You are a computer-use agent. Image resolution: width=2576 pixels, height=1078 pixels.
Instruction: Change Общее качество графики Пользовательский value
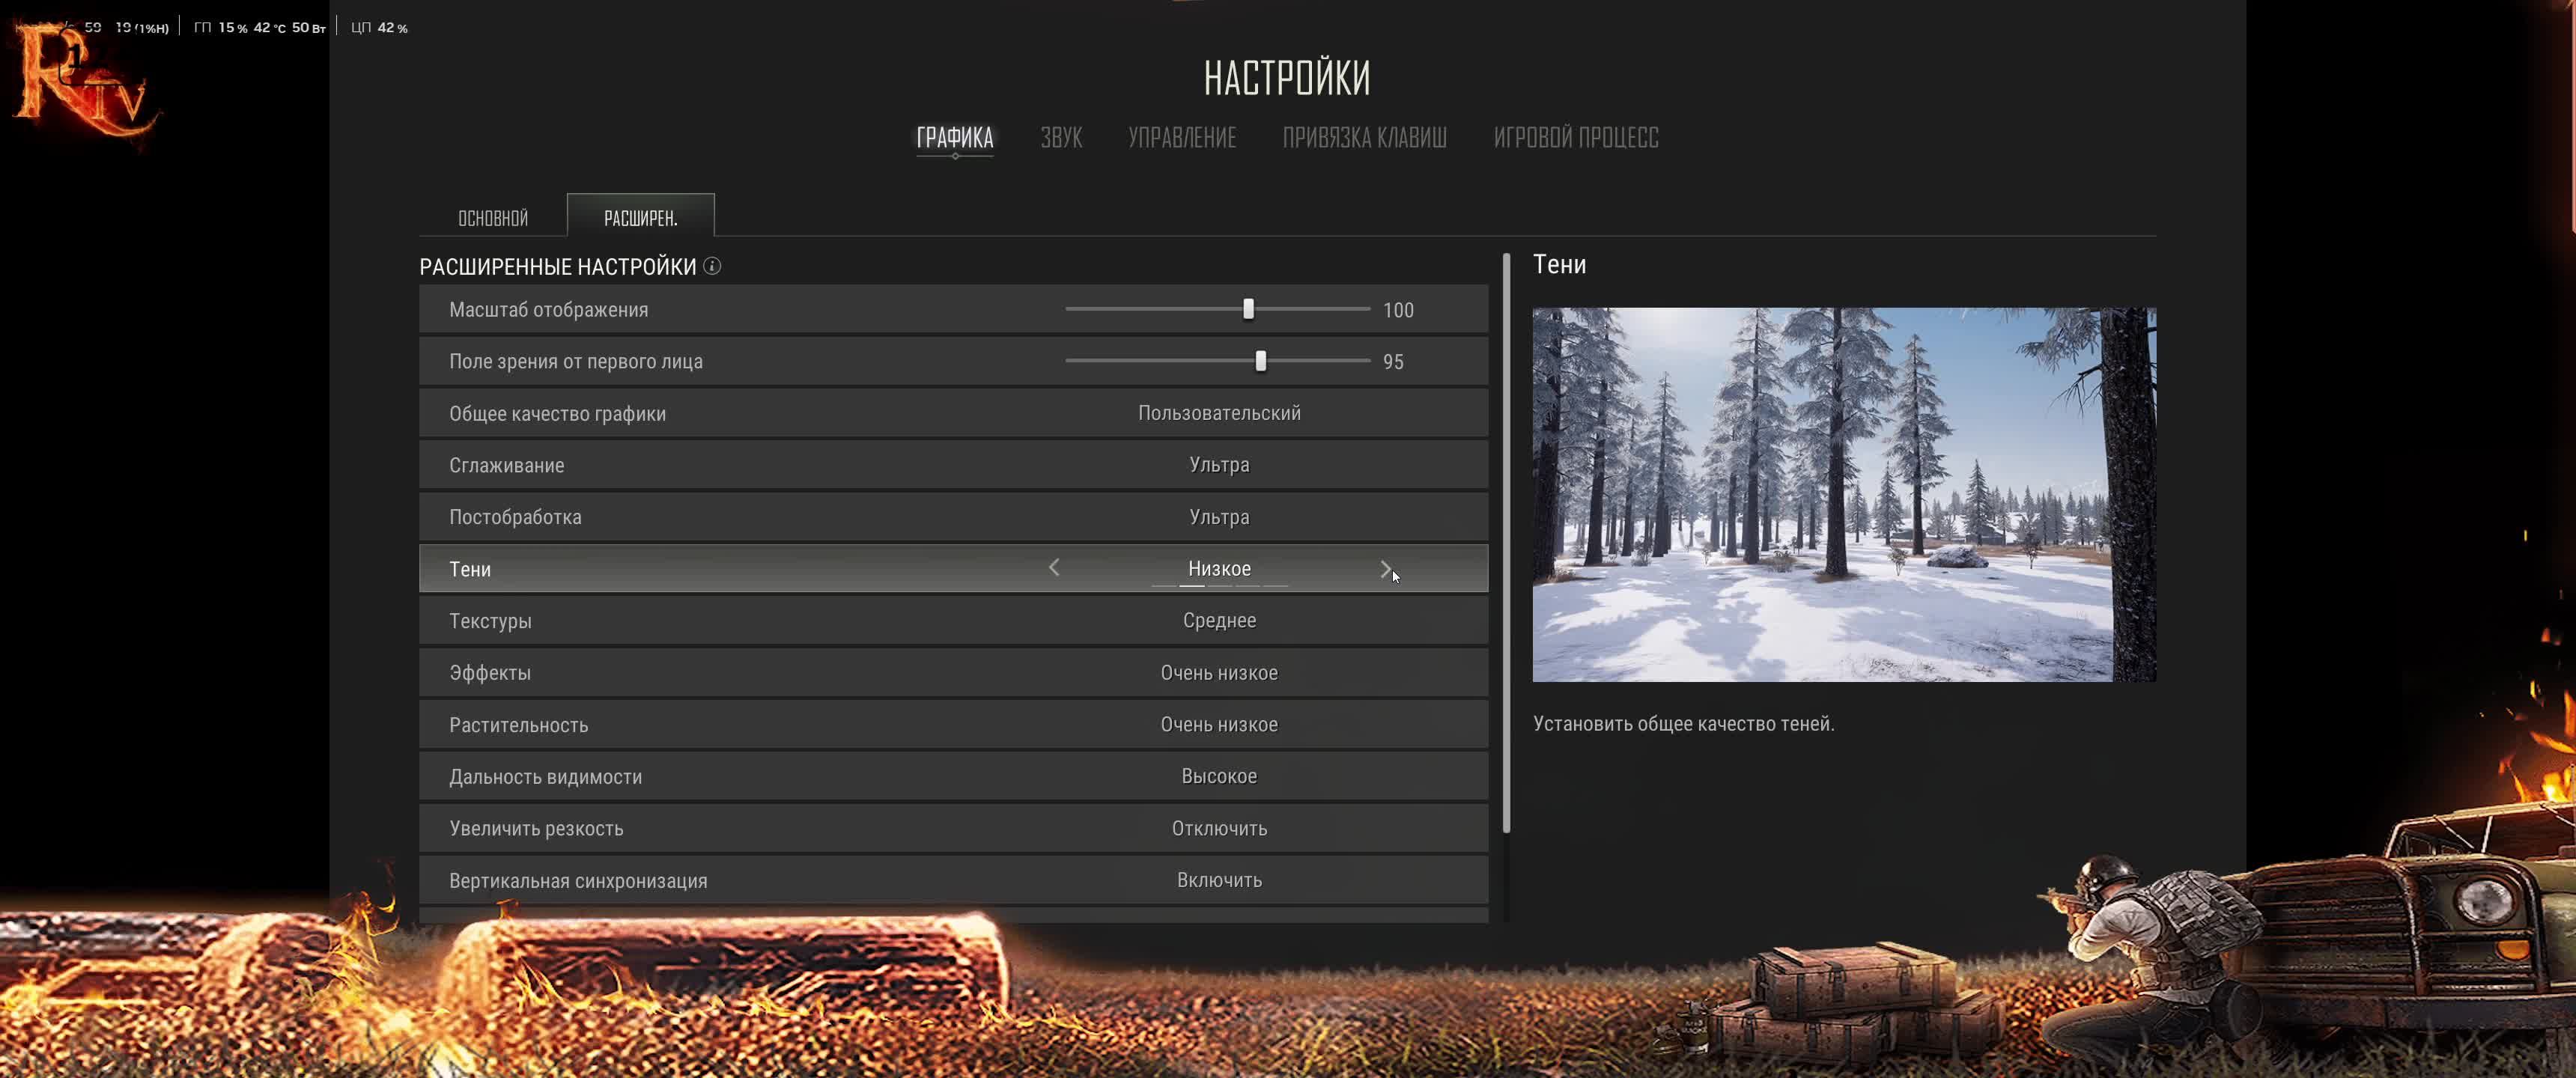point(1219,413)
